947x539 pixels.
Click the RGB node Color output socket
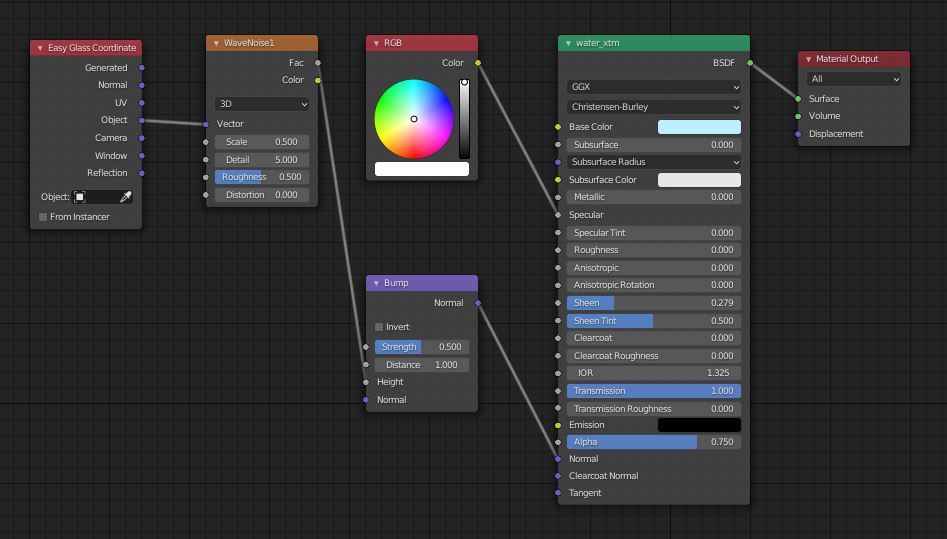478,63
